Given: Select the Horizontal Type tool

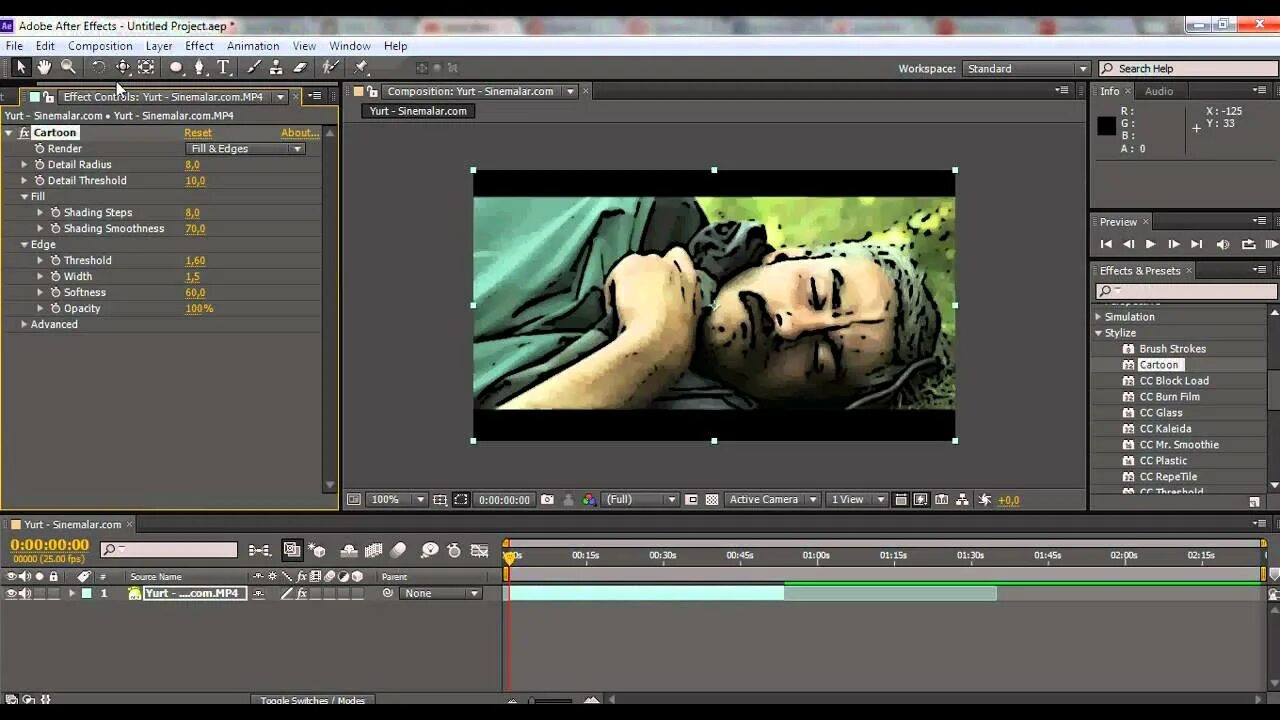Looking at the screenshot, I should 223,67.
